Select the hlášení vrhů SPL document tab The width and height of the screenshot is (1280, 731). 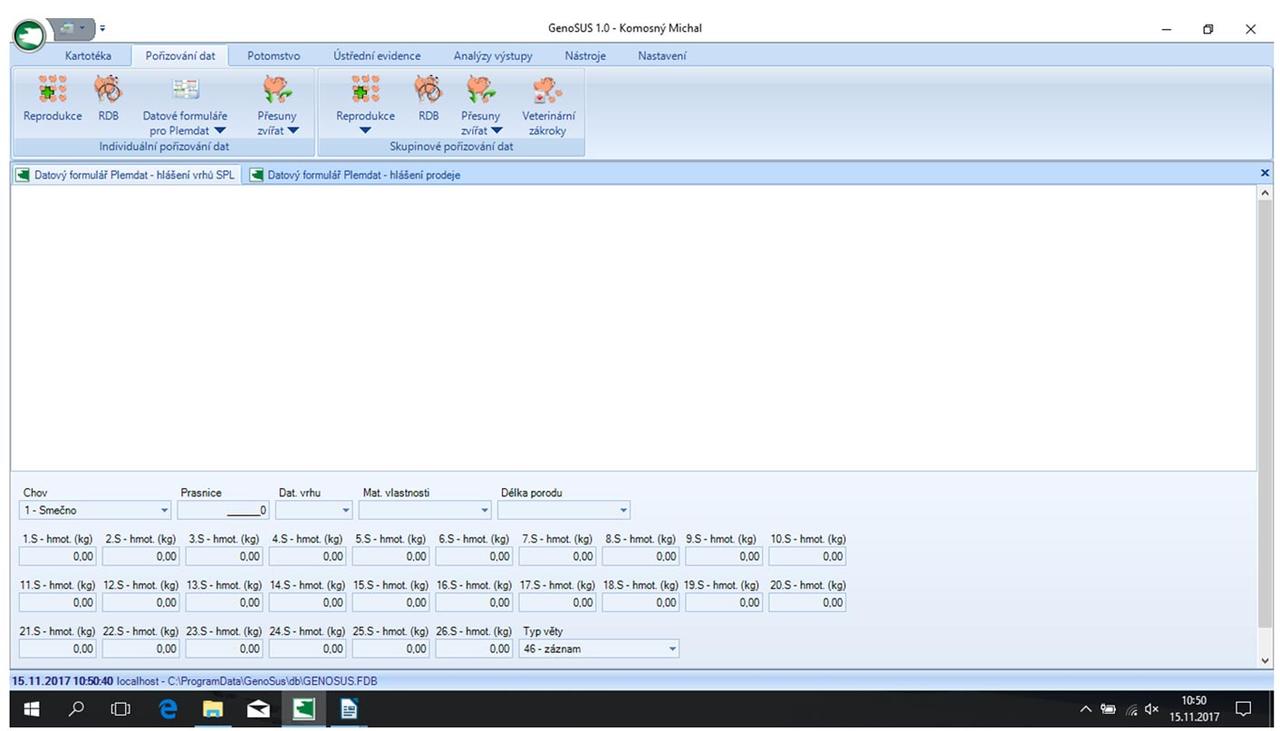pos(126,174)
